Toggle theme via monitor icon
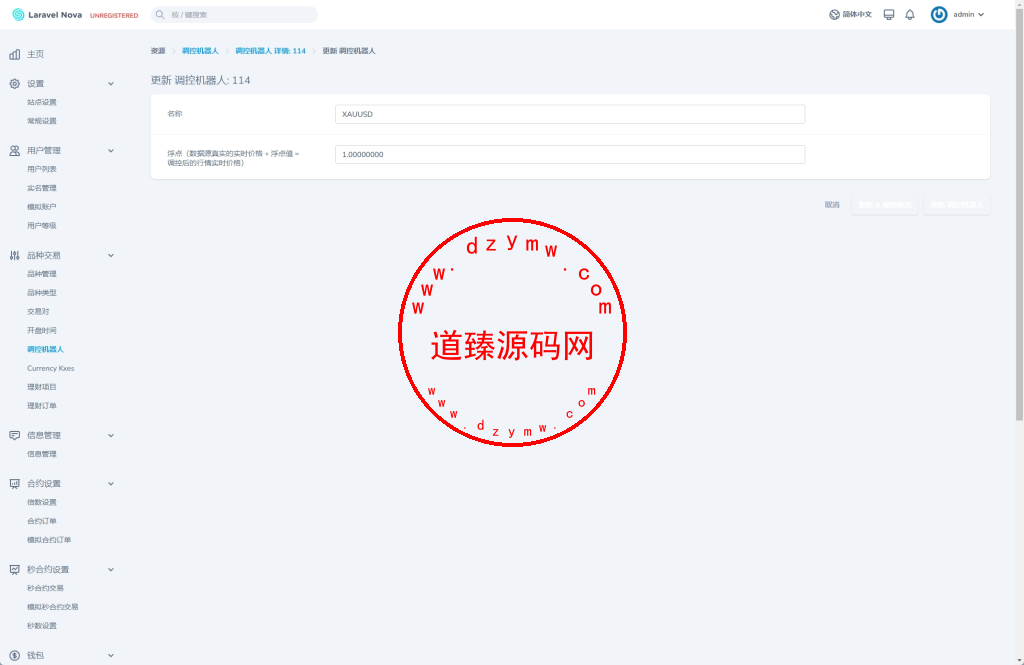This screenshot has width=1024, height=665. (889, 14)
